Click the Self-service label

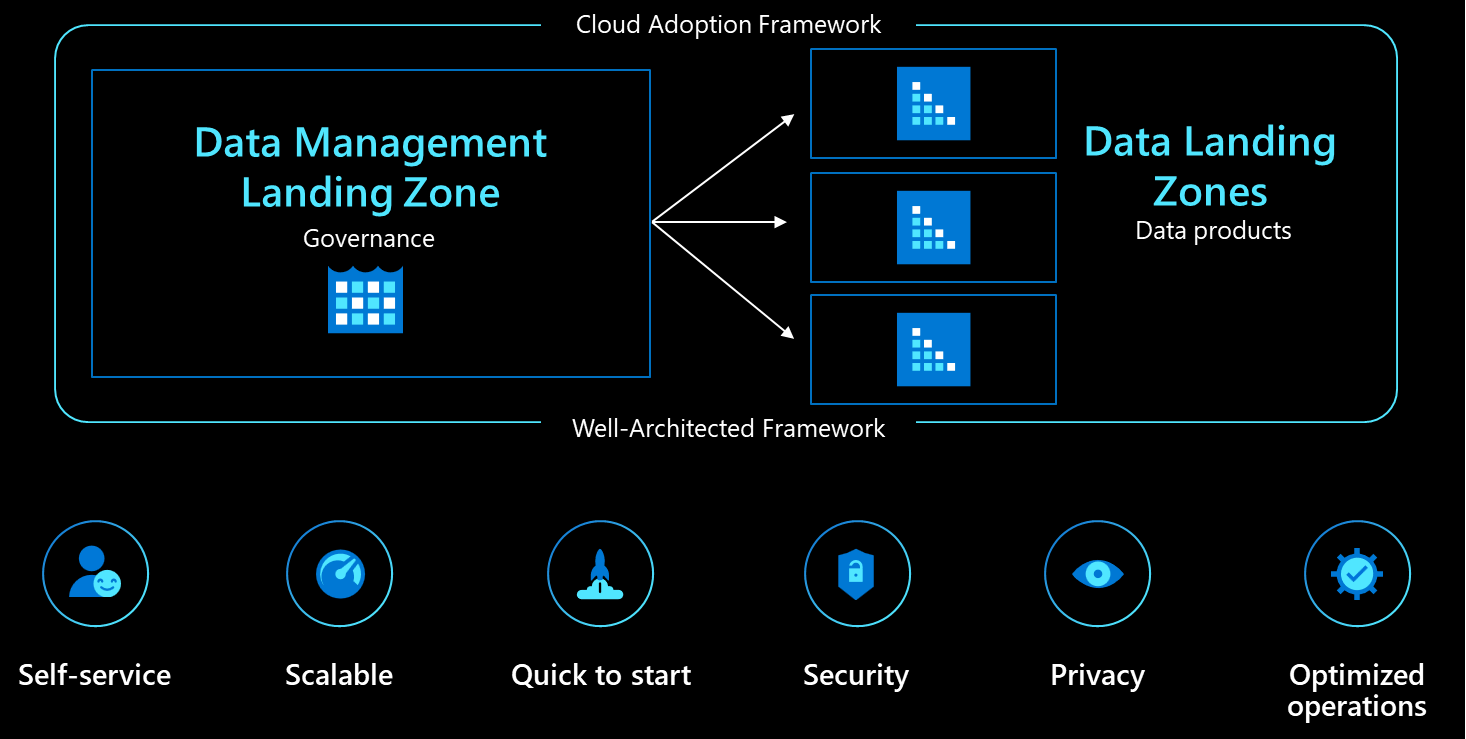[95, 675]
